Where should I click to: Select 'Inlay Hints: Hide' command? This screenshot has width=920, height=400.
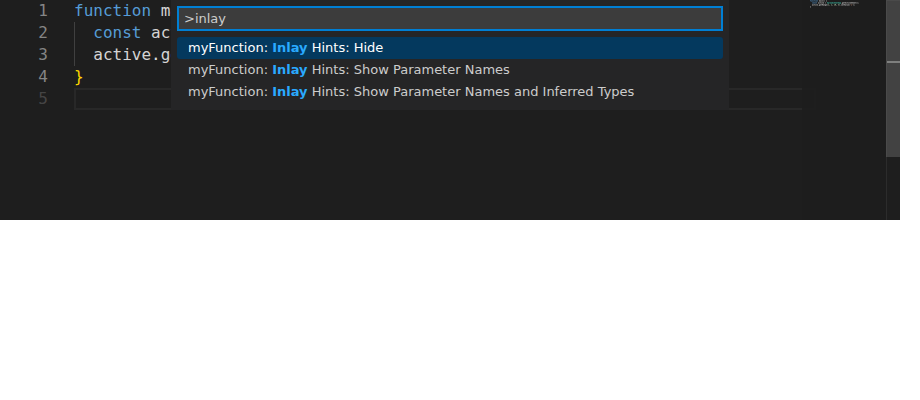pos(449,48)
